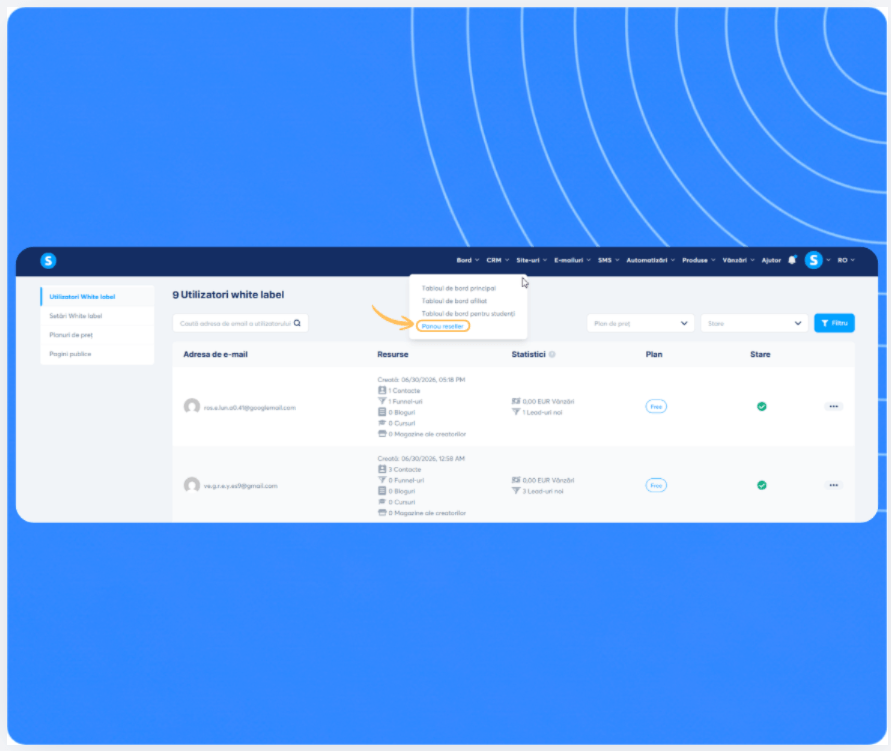
Task: Click the 9 Utilizatori white label heading
Action: [228, 295]
